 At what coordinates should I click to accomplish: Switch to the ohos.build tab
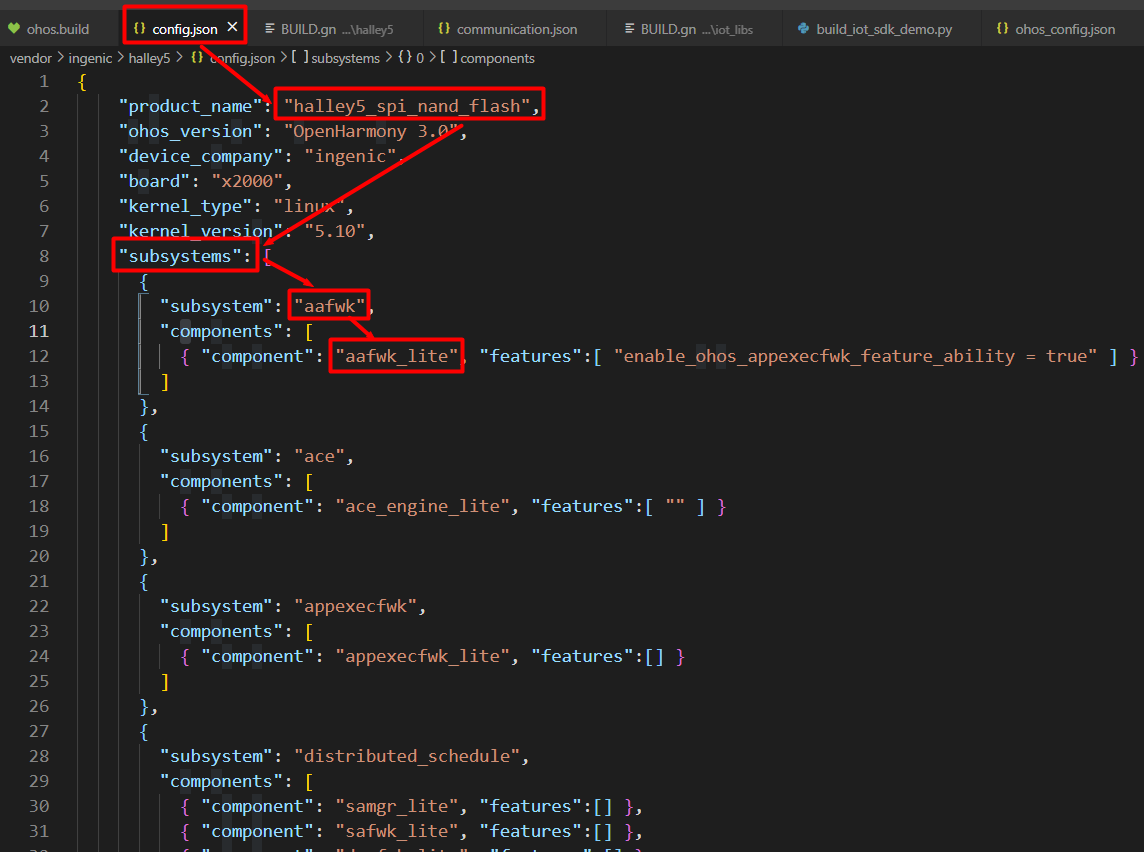[x=57, y=29]
